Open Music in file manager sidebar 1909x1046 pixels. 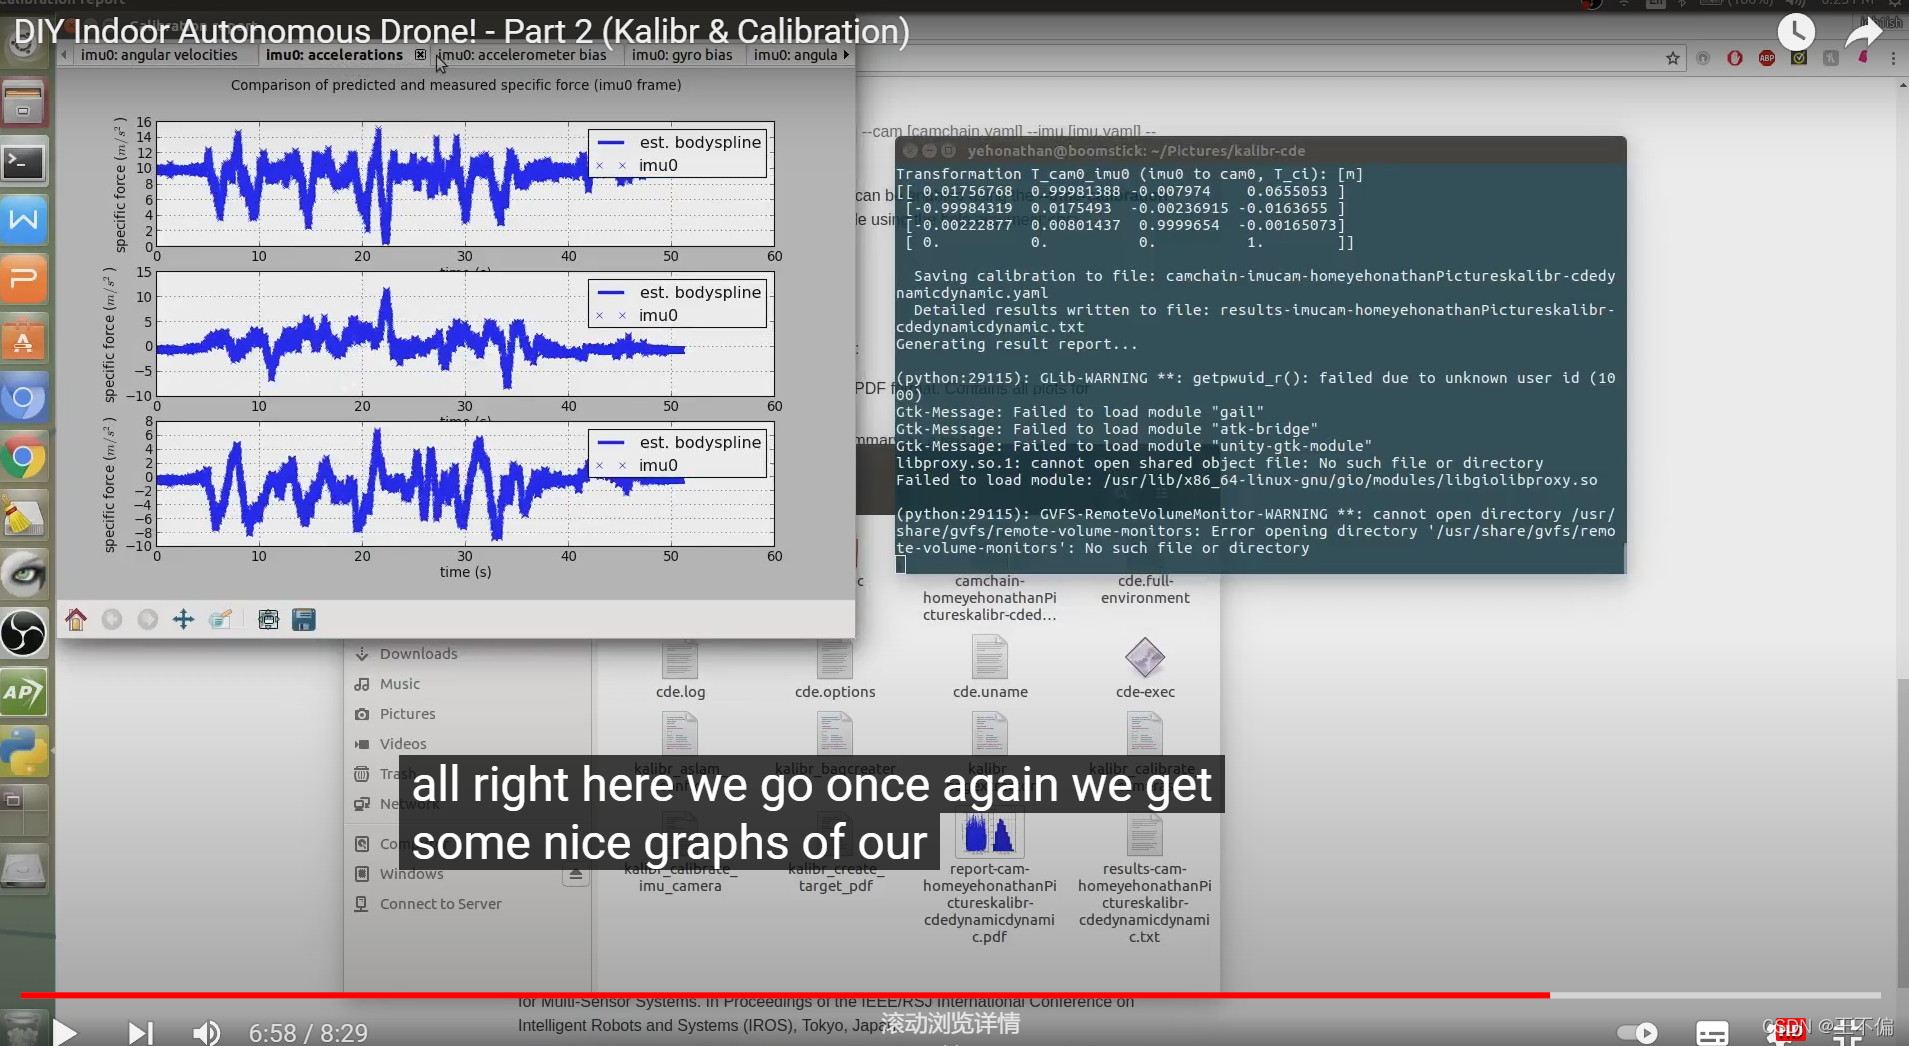(400, 684)
